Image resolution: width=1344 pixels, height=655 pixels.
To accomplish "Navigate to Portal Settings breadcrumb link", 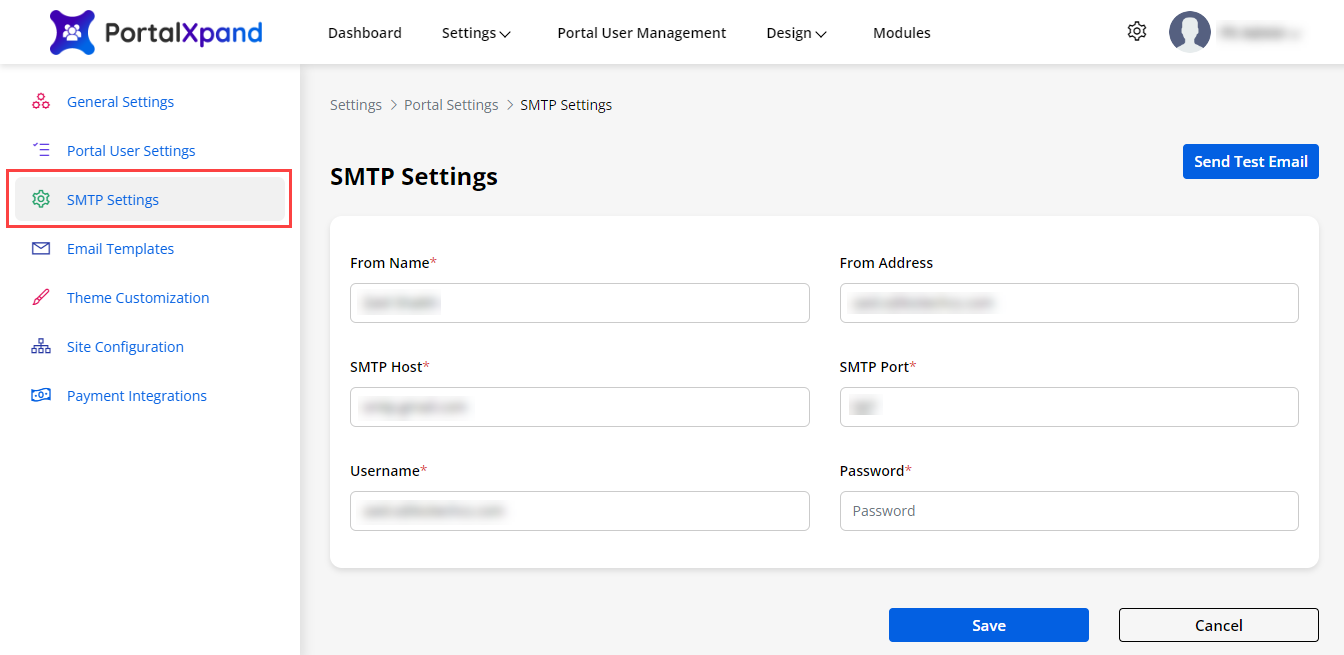I will 451,105.
